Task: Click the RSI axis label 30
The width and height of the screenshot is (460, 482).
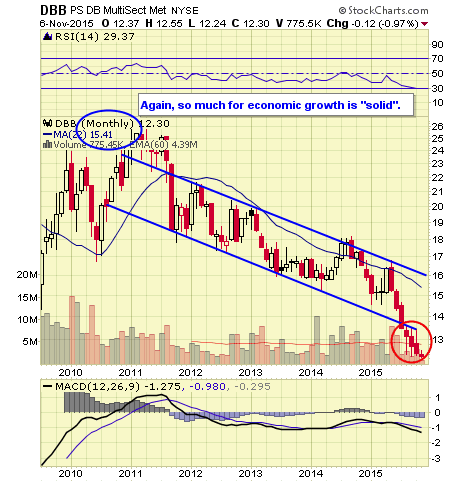Action: point(437,89)
